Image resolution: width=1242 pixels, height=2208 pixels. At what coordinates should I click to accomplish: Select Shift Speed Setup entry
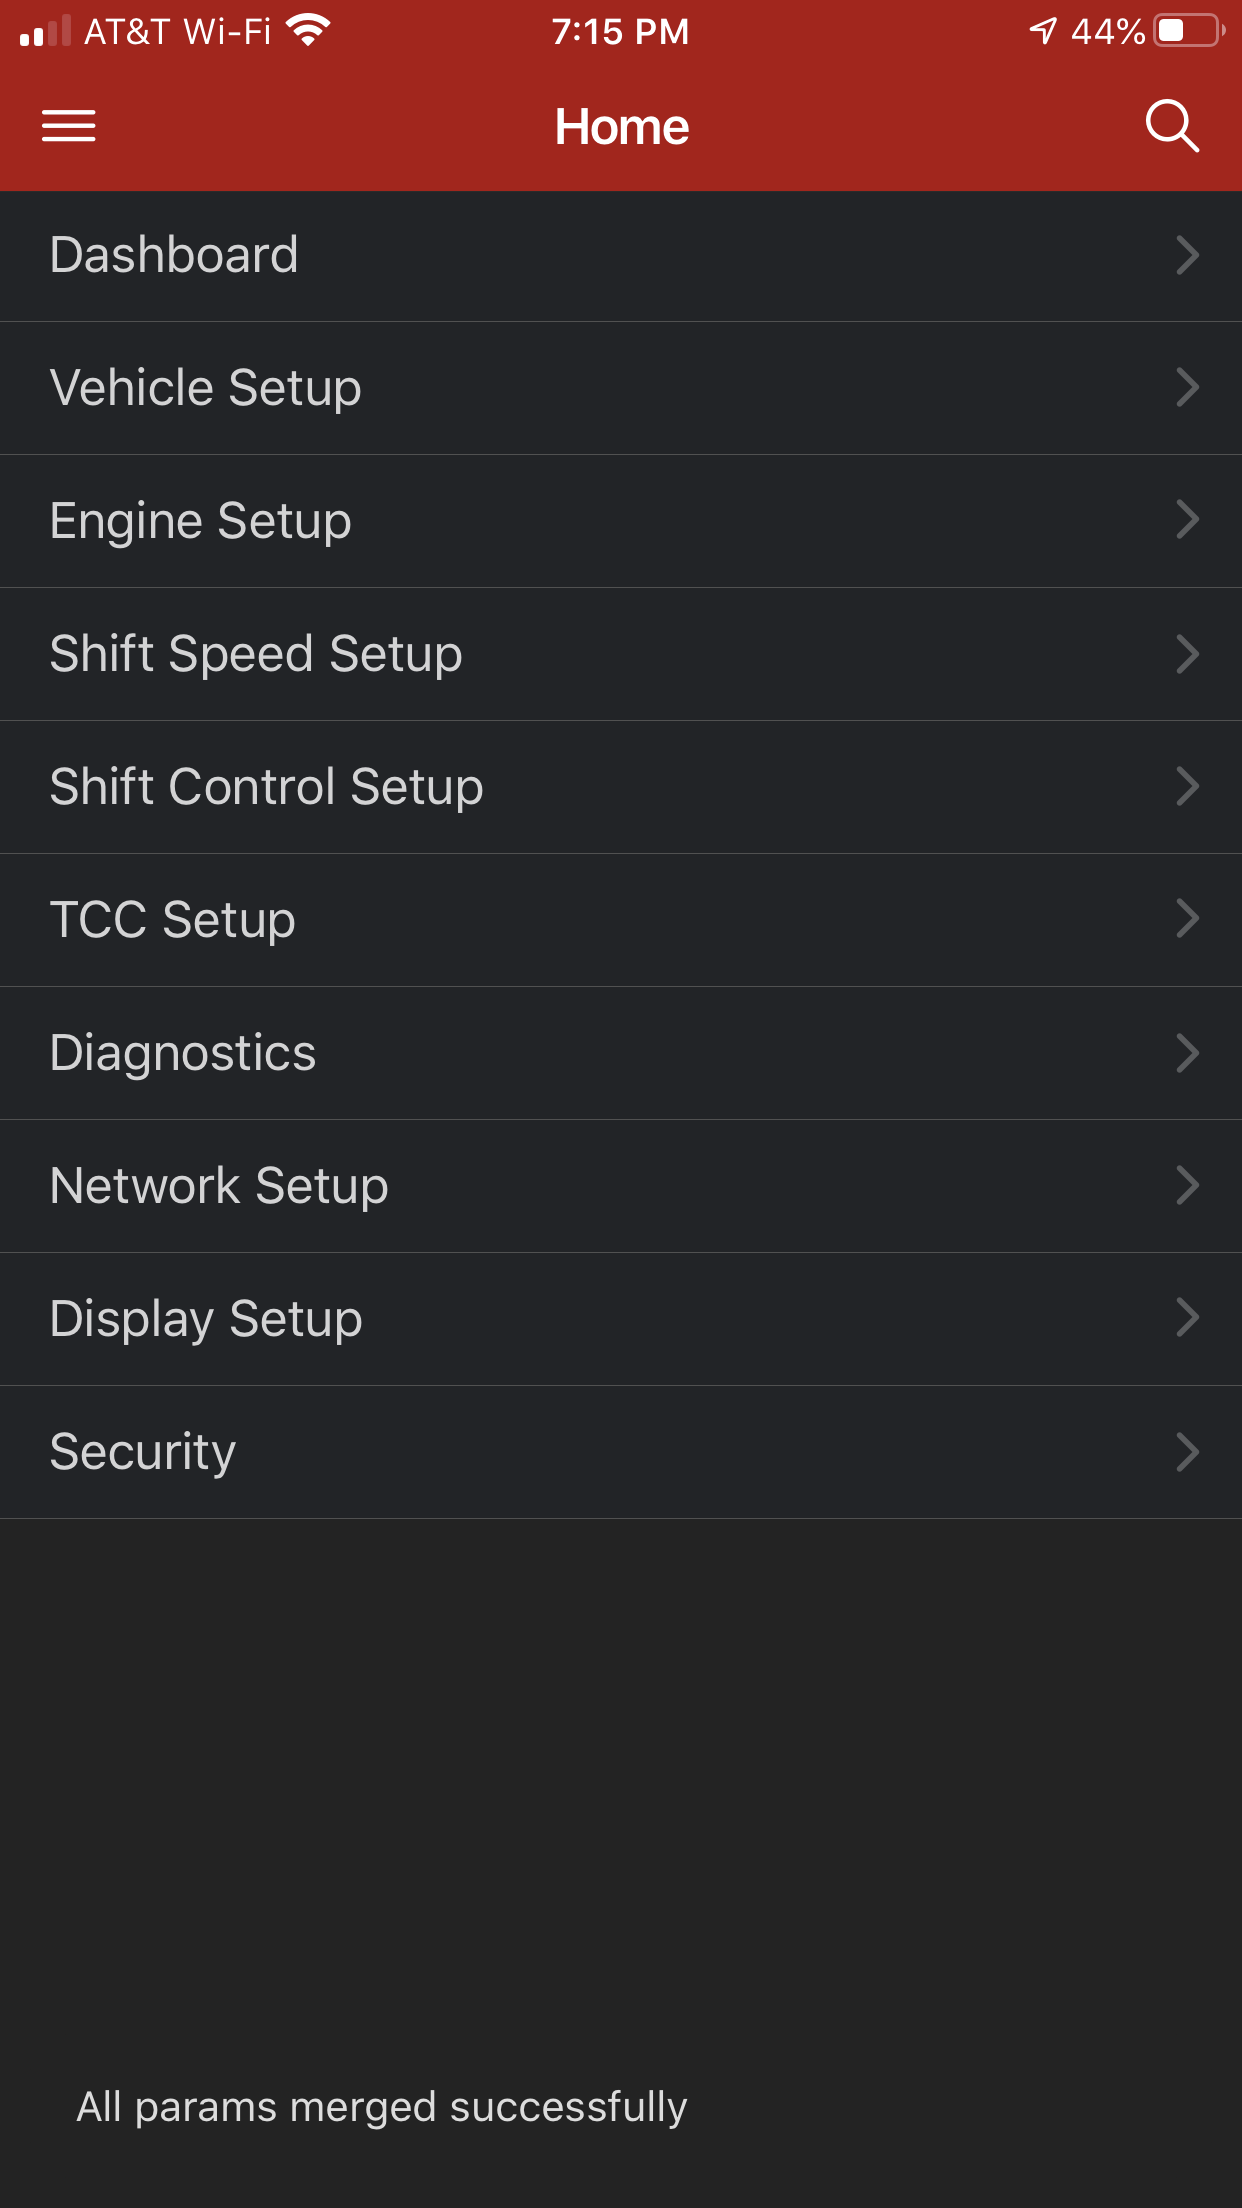pyautogui.click(x=256, y=654)
